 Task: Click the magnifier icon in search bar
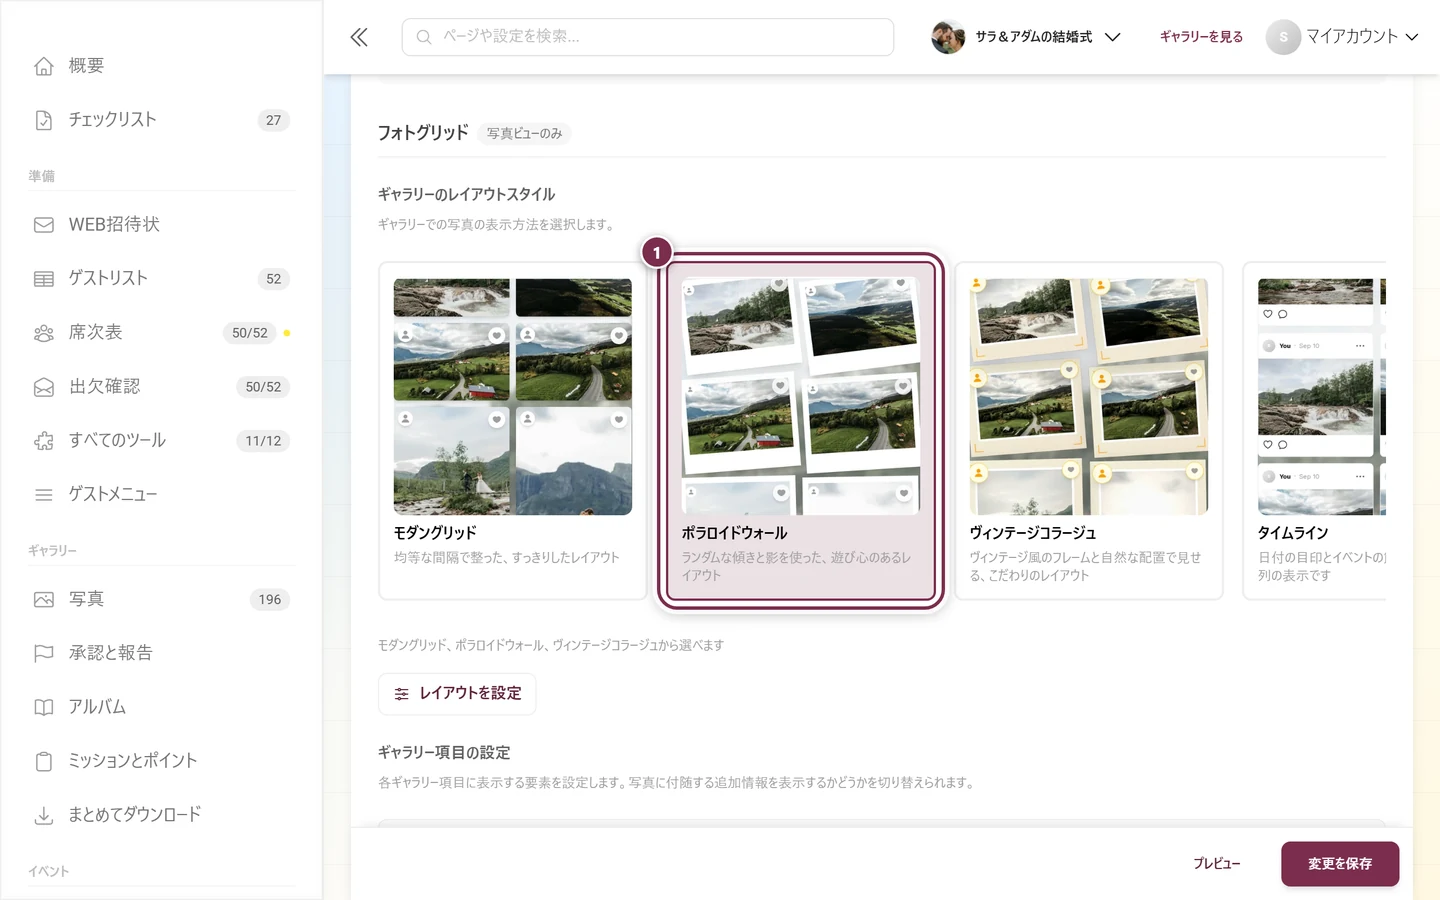pos(424,37)
